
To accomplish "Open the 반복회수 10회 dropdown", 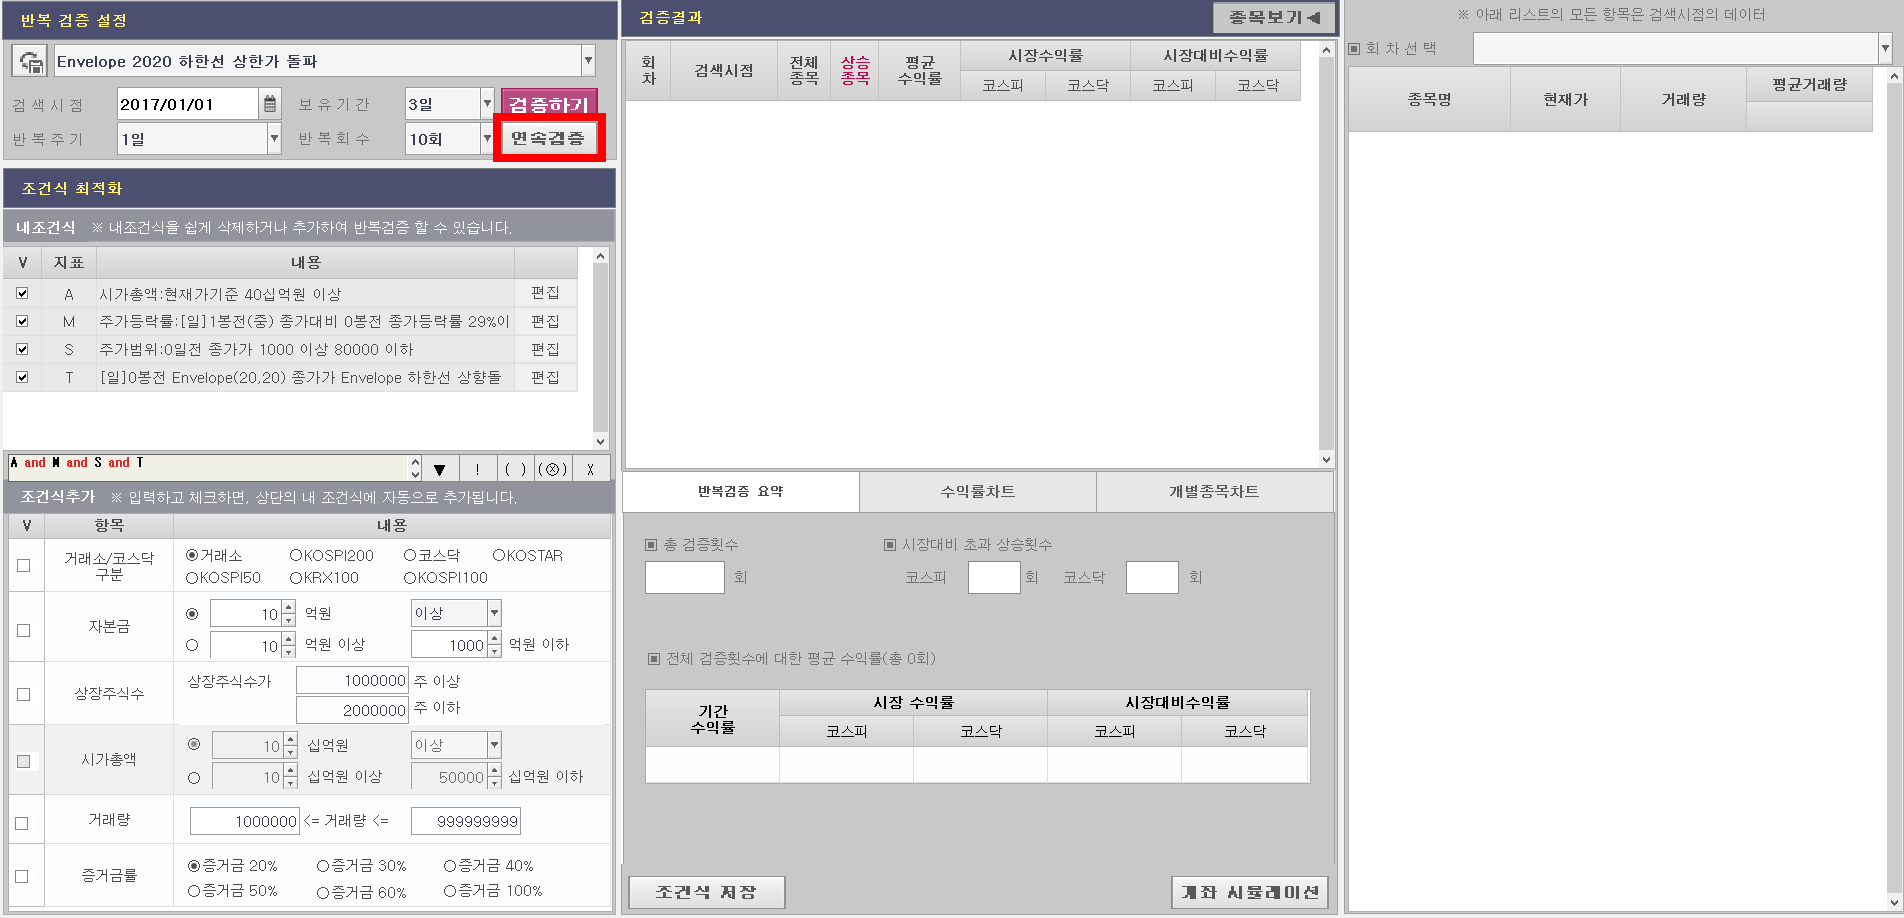I will [487, 139].
